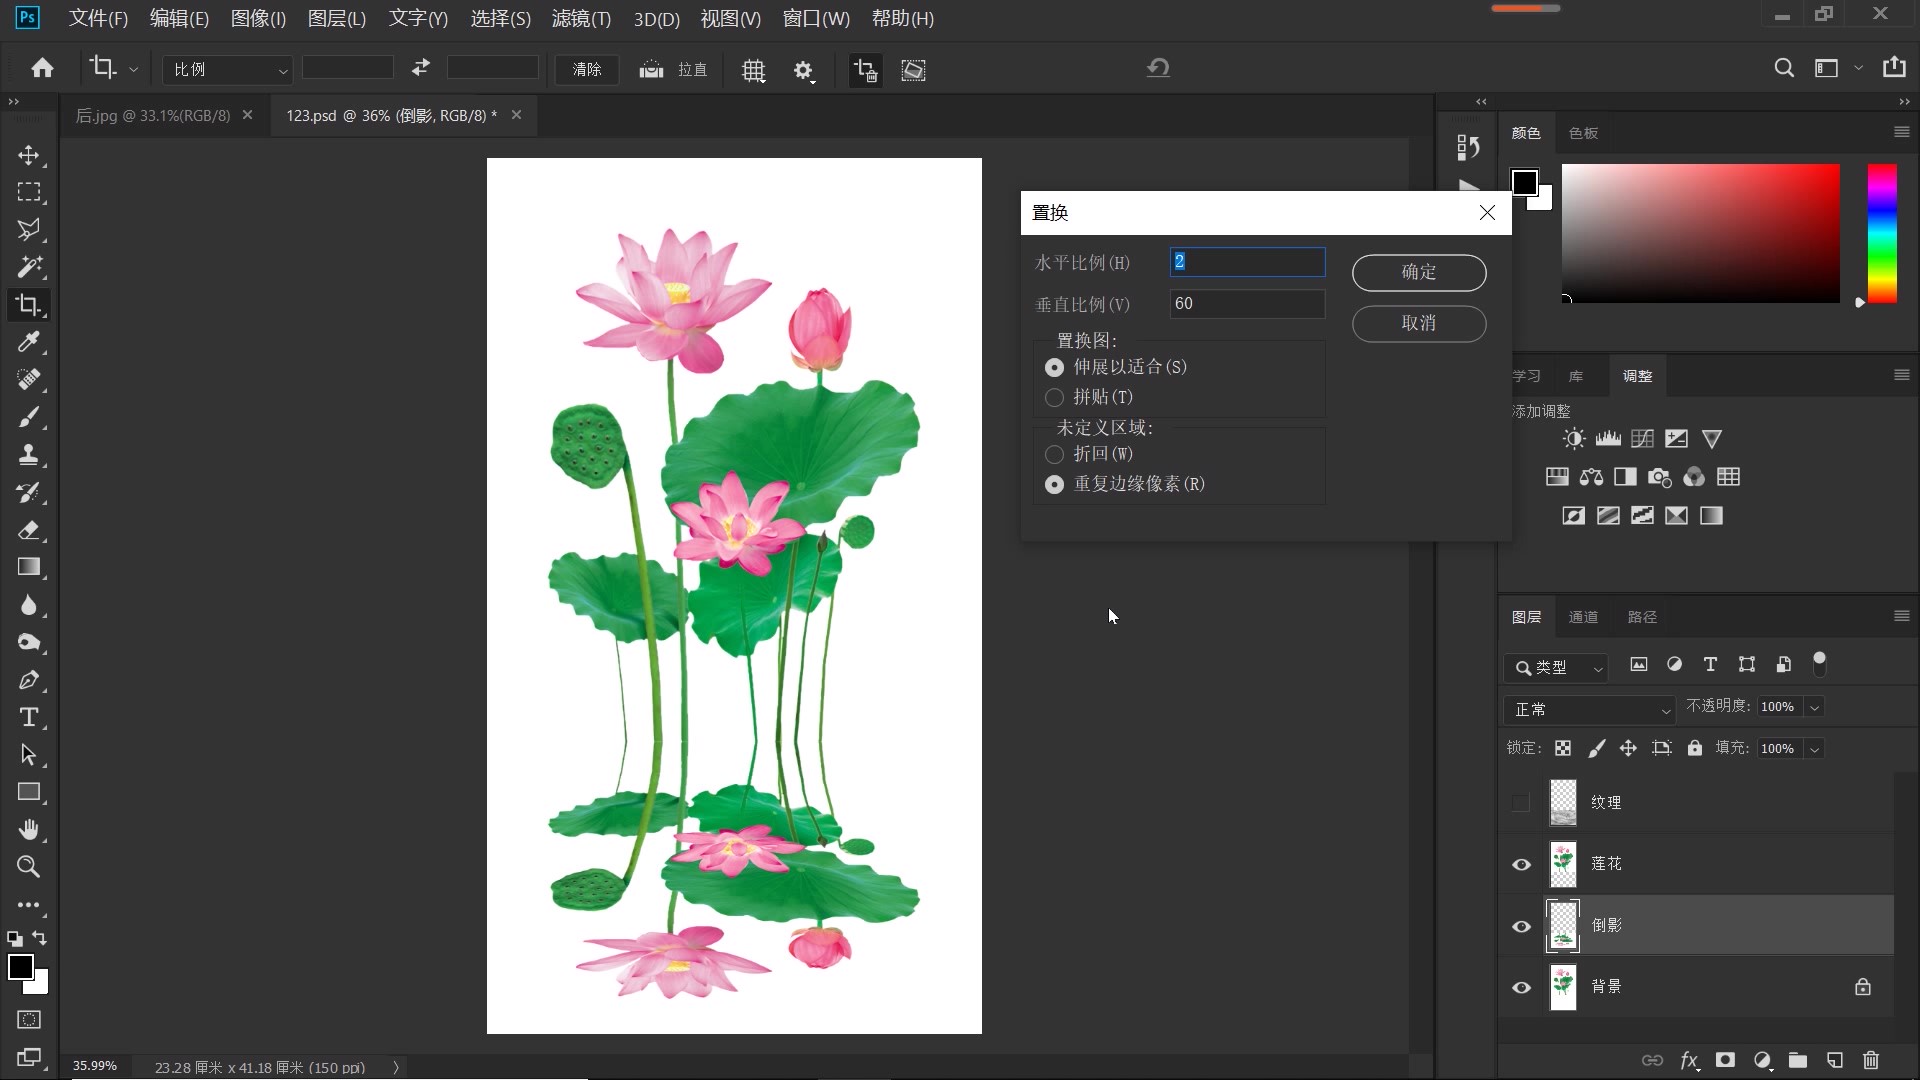The height and width of the screenshot is (1080, 1920).
Task: Open the 比例 crop ratio dropdown
Action: tap(228, 69)
